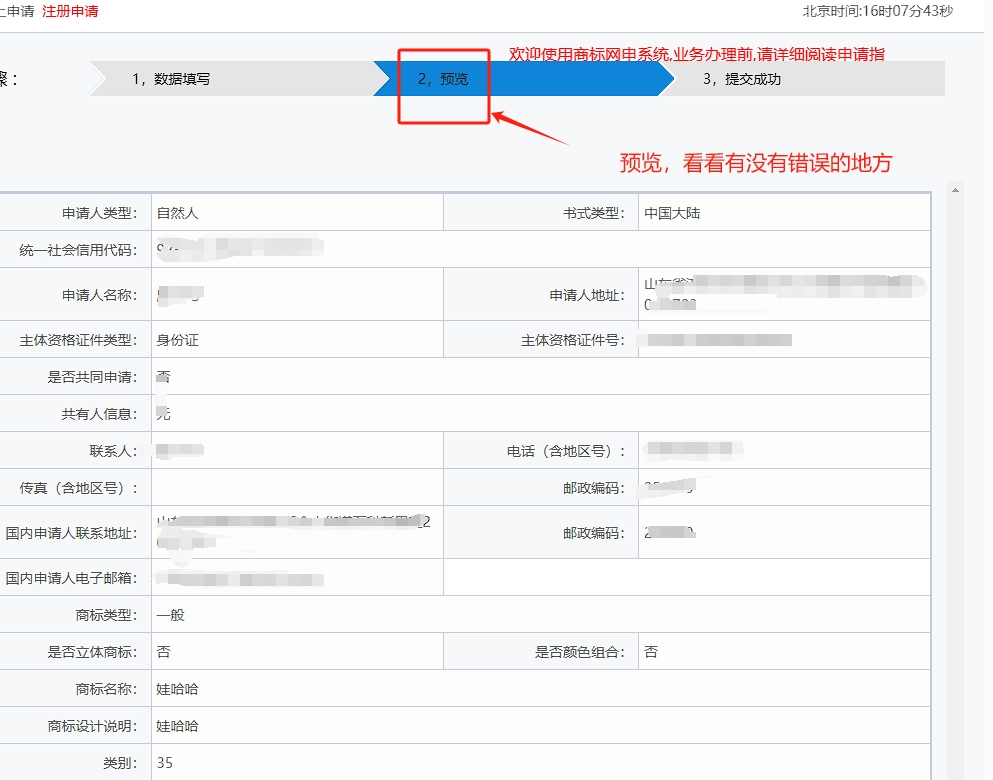Click the 是否颜色组合 value 否
Image resolution: width=993 pixels, height=780 pixels.
click(x=651, y=652)
